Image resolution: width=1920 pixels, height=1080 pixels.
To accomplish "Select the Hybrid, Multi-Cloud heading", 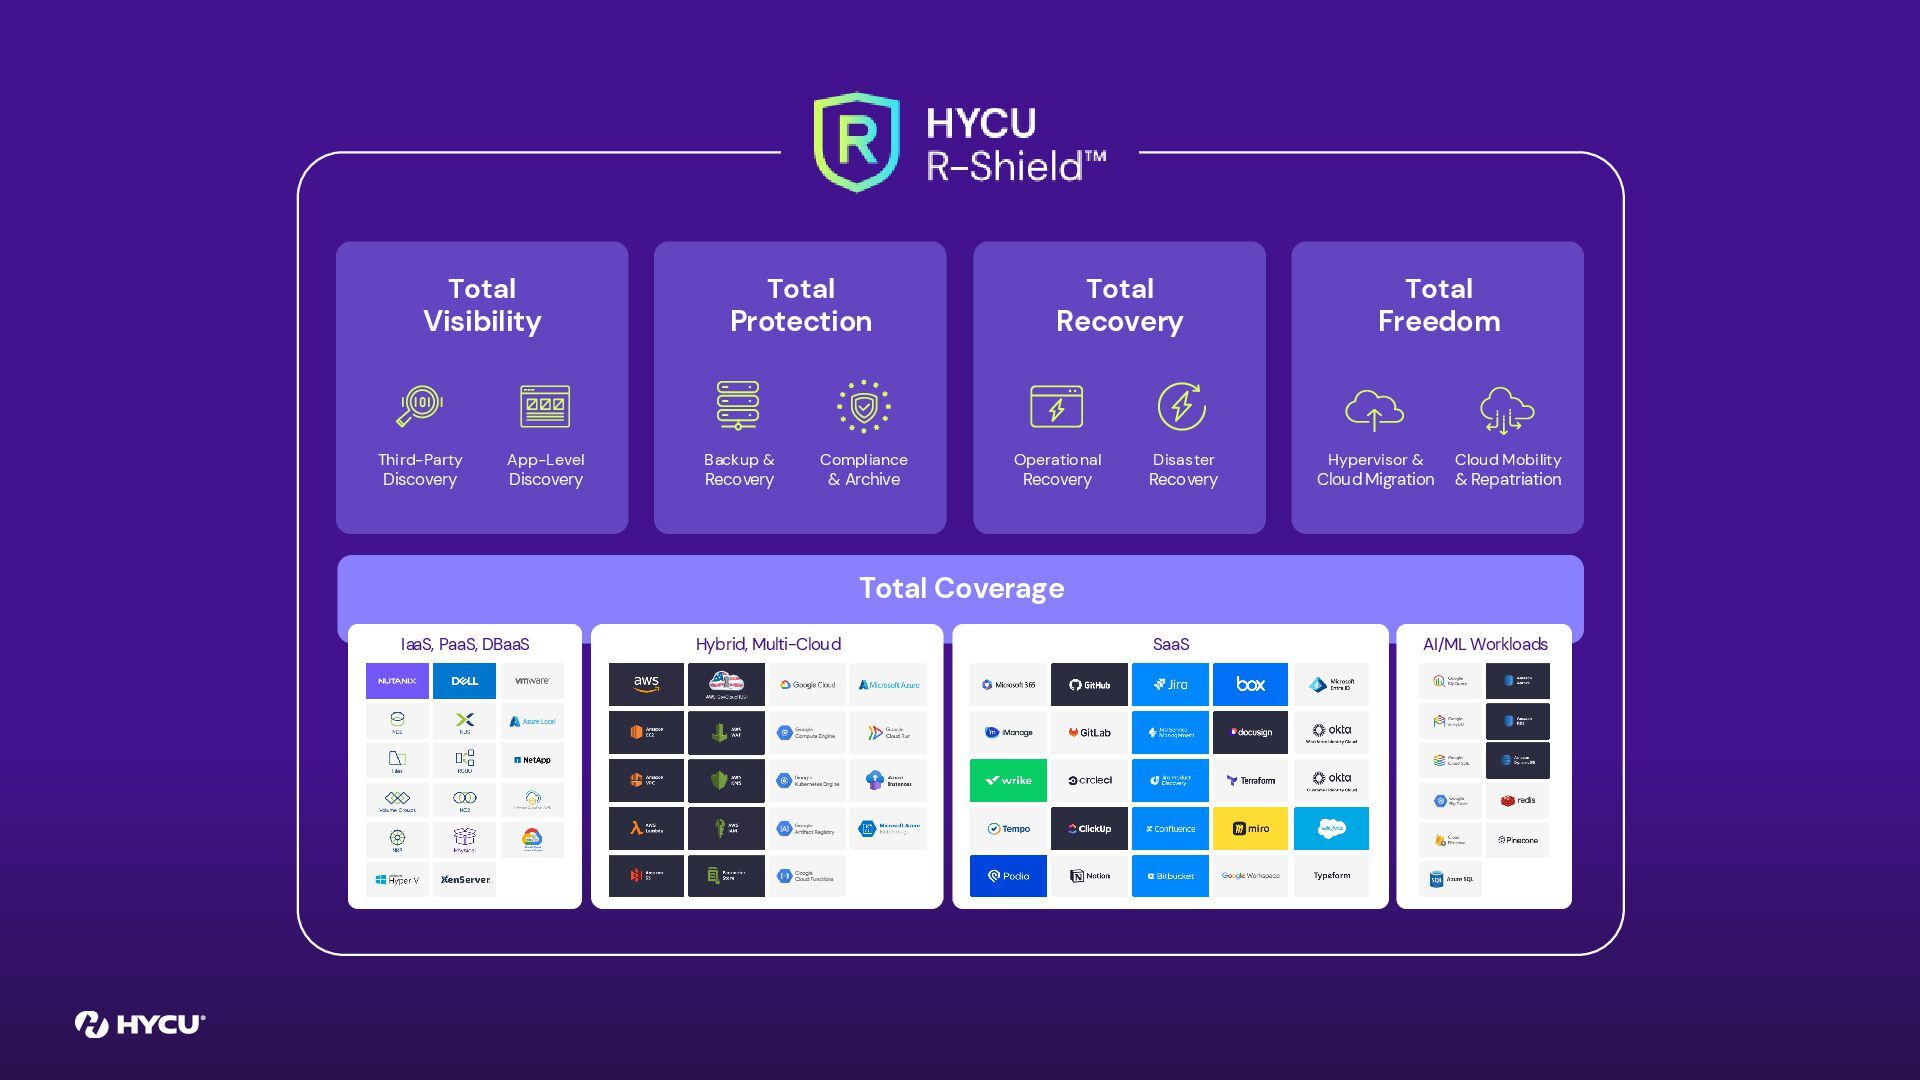I will [767, 644].
